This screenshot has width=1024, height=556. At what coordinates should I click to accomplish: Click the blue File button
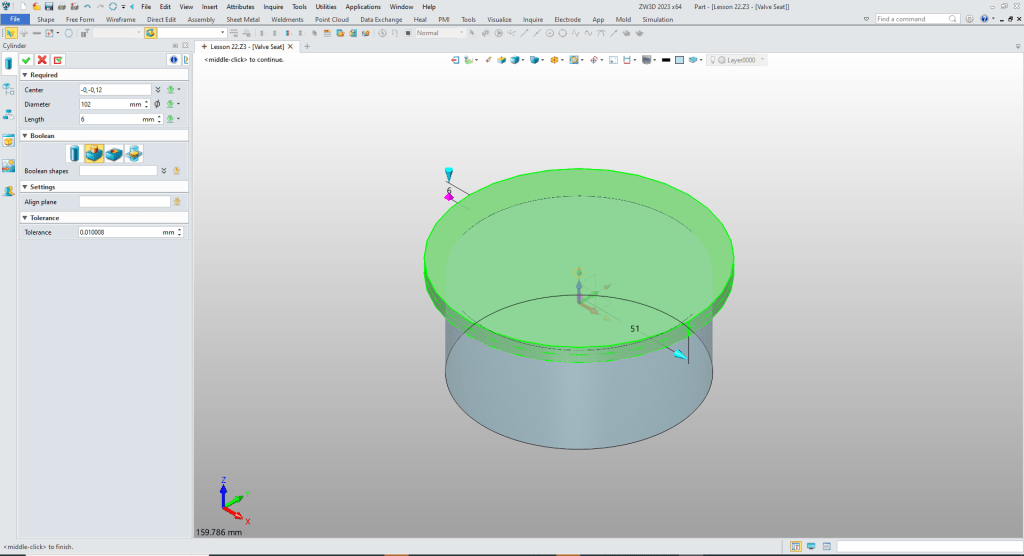(16, 19)
